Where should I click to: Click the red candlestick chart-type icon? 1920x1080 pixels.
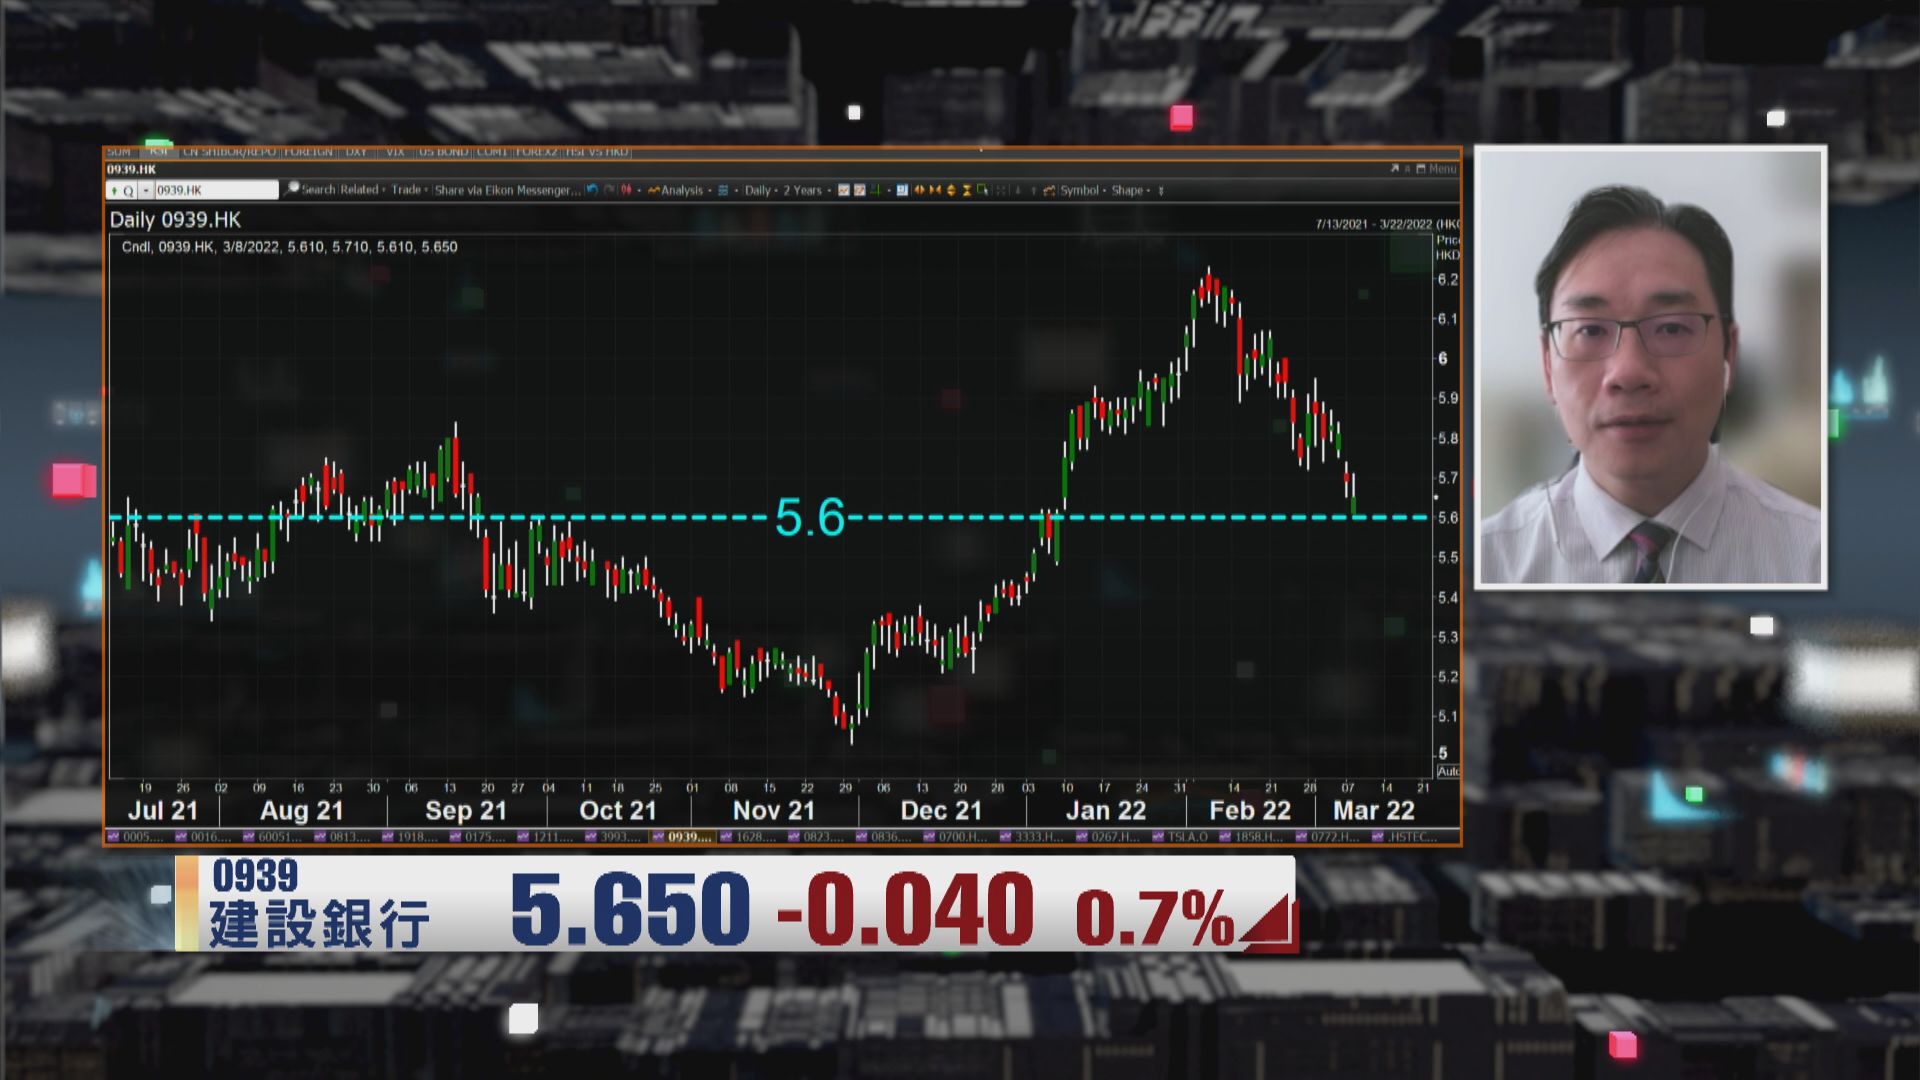(x=626, y=190)
